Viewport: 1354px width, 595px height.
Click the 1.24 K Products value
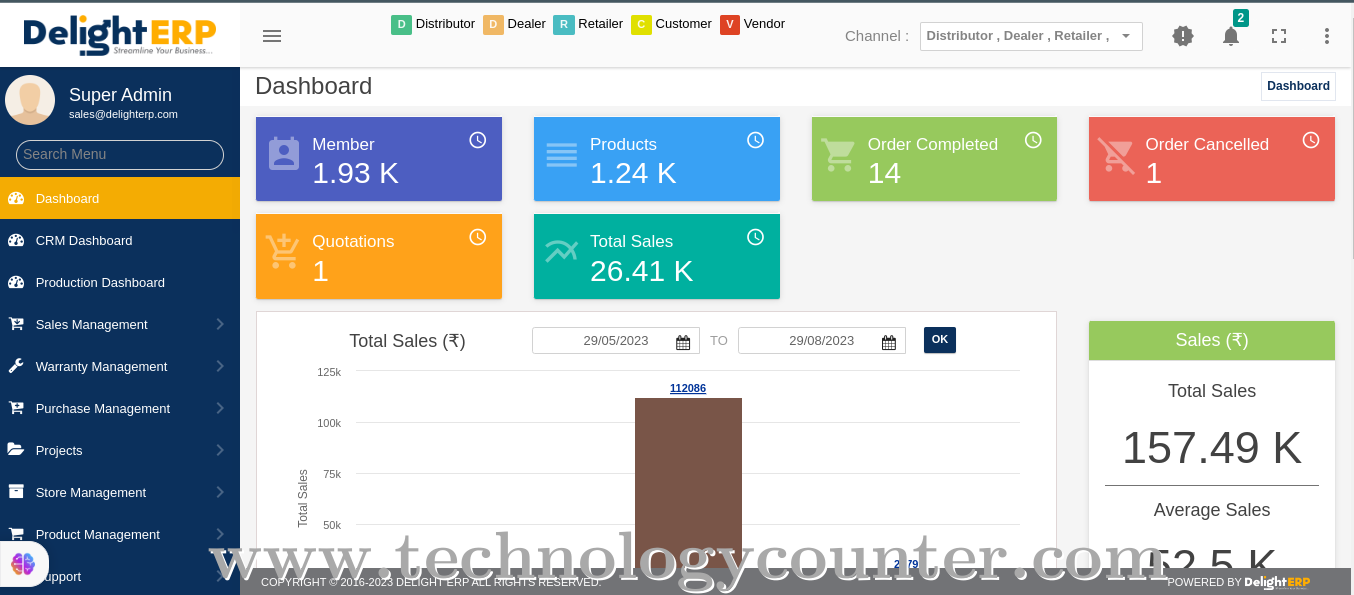tap(633, 173)
